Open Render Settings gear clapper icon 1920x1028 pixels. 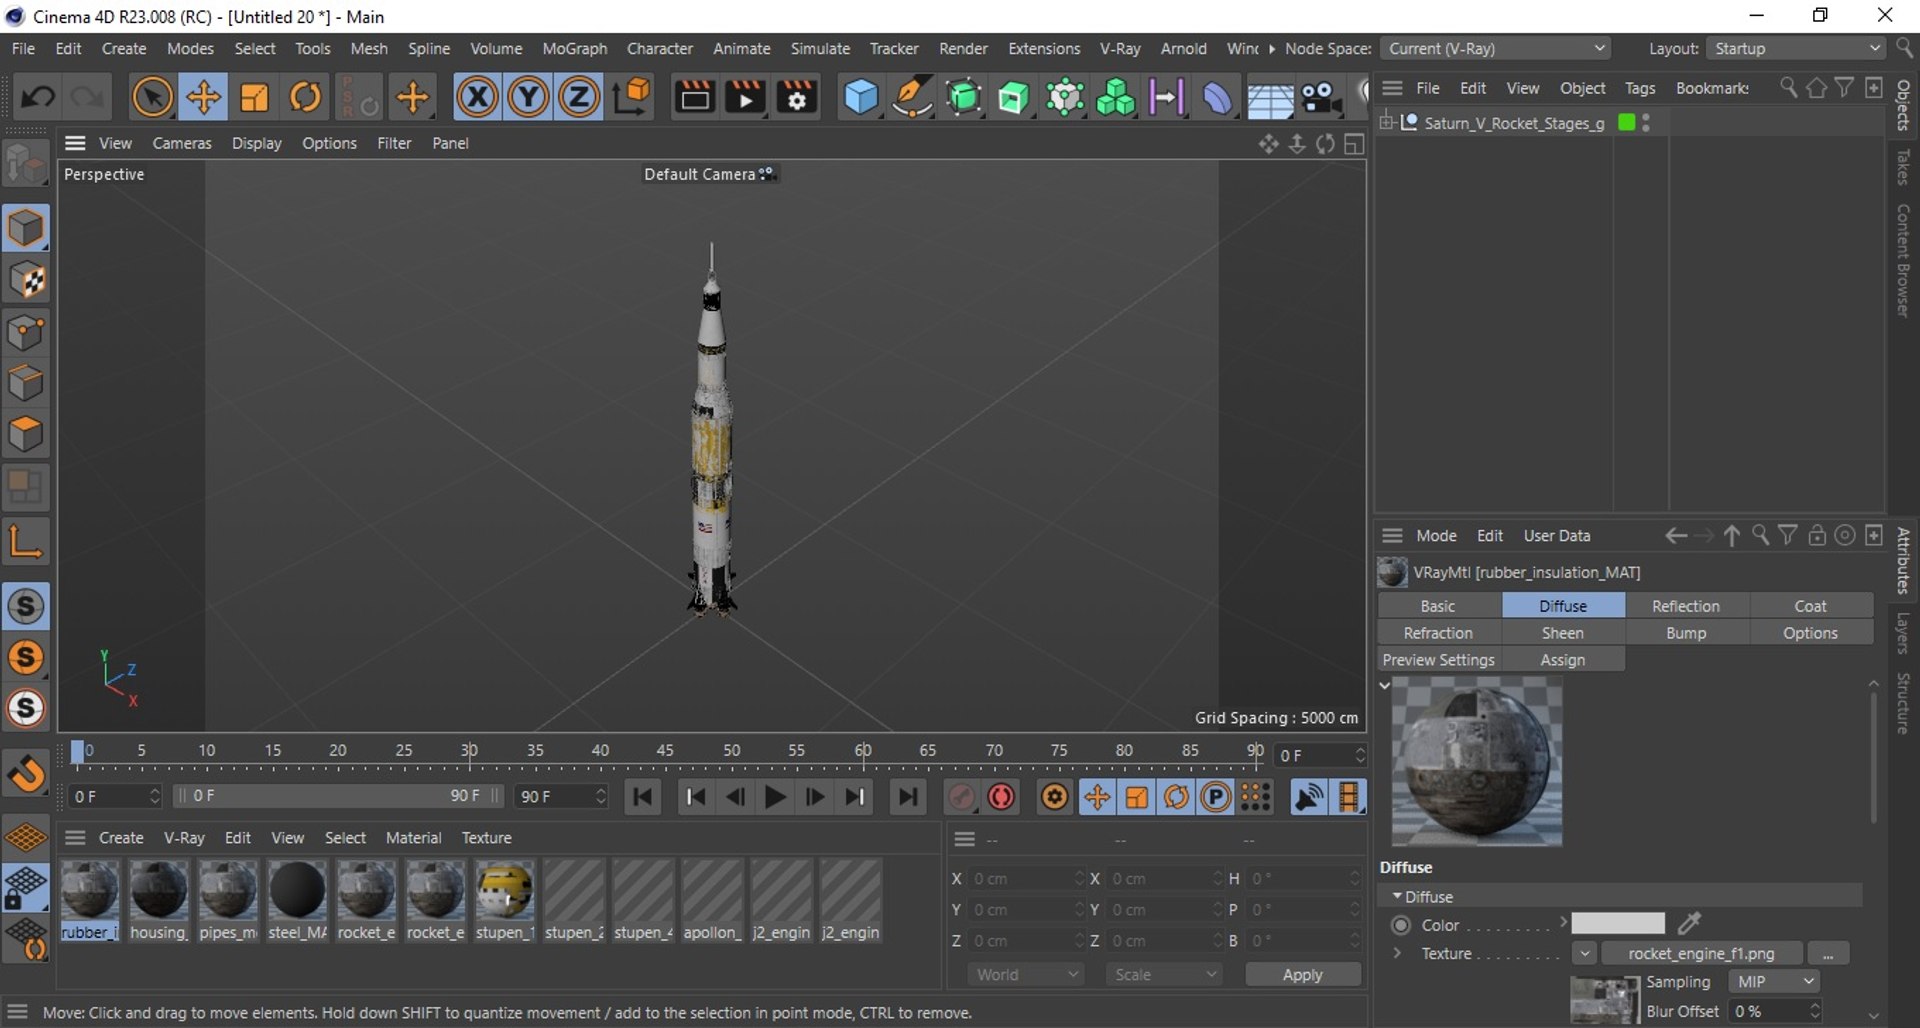coord(797,97)
